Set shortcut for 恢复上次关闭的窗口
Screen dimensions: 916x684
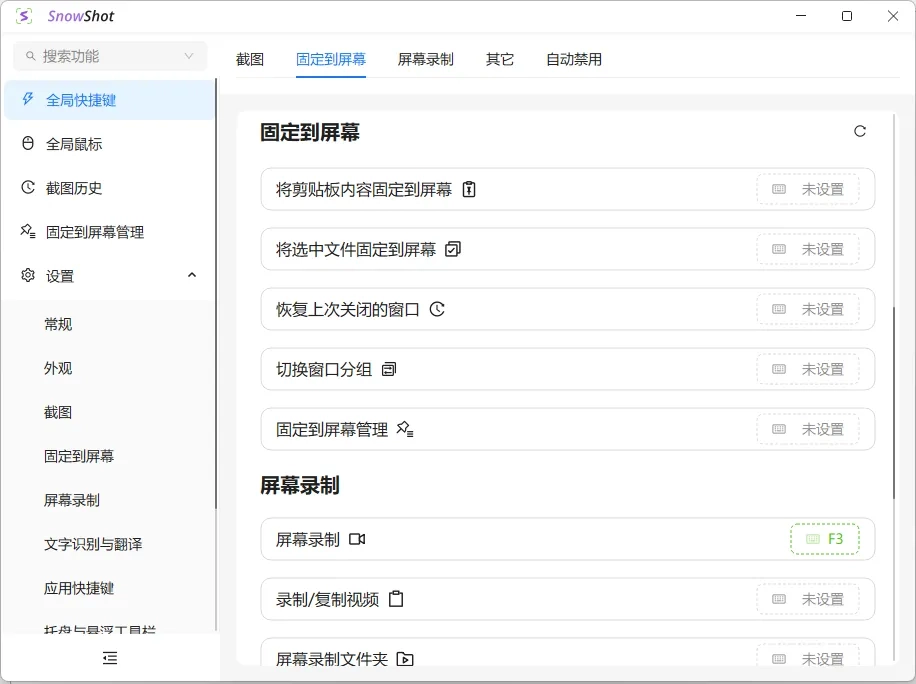click(x=808, y=309)
